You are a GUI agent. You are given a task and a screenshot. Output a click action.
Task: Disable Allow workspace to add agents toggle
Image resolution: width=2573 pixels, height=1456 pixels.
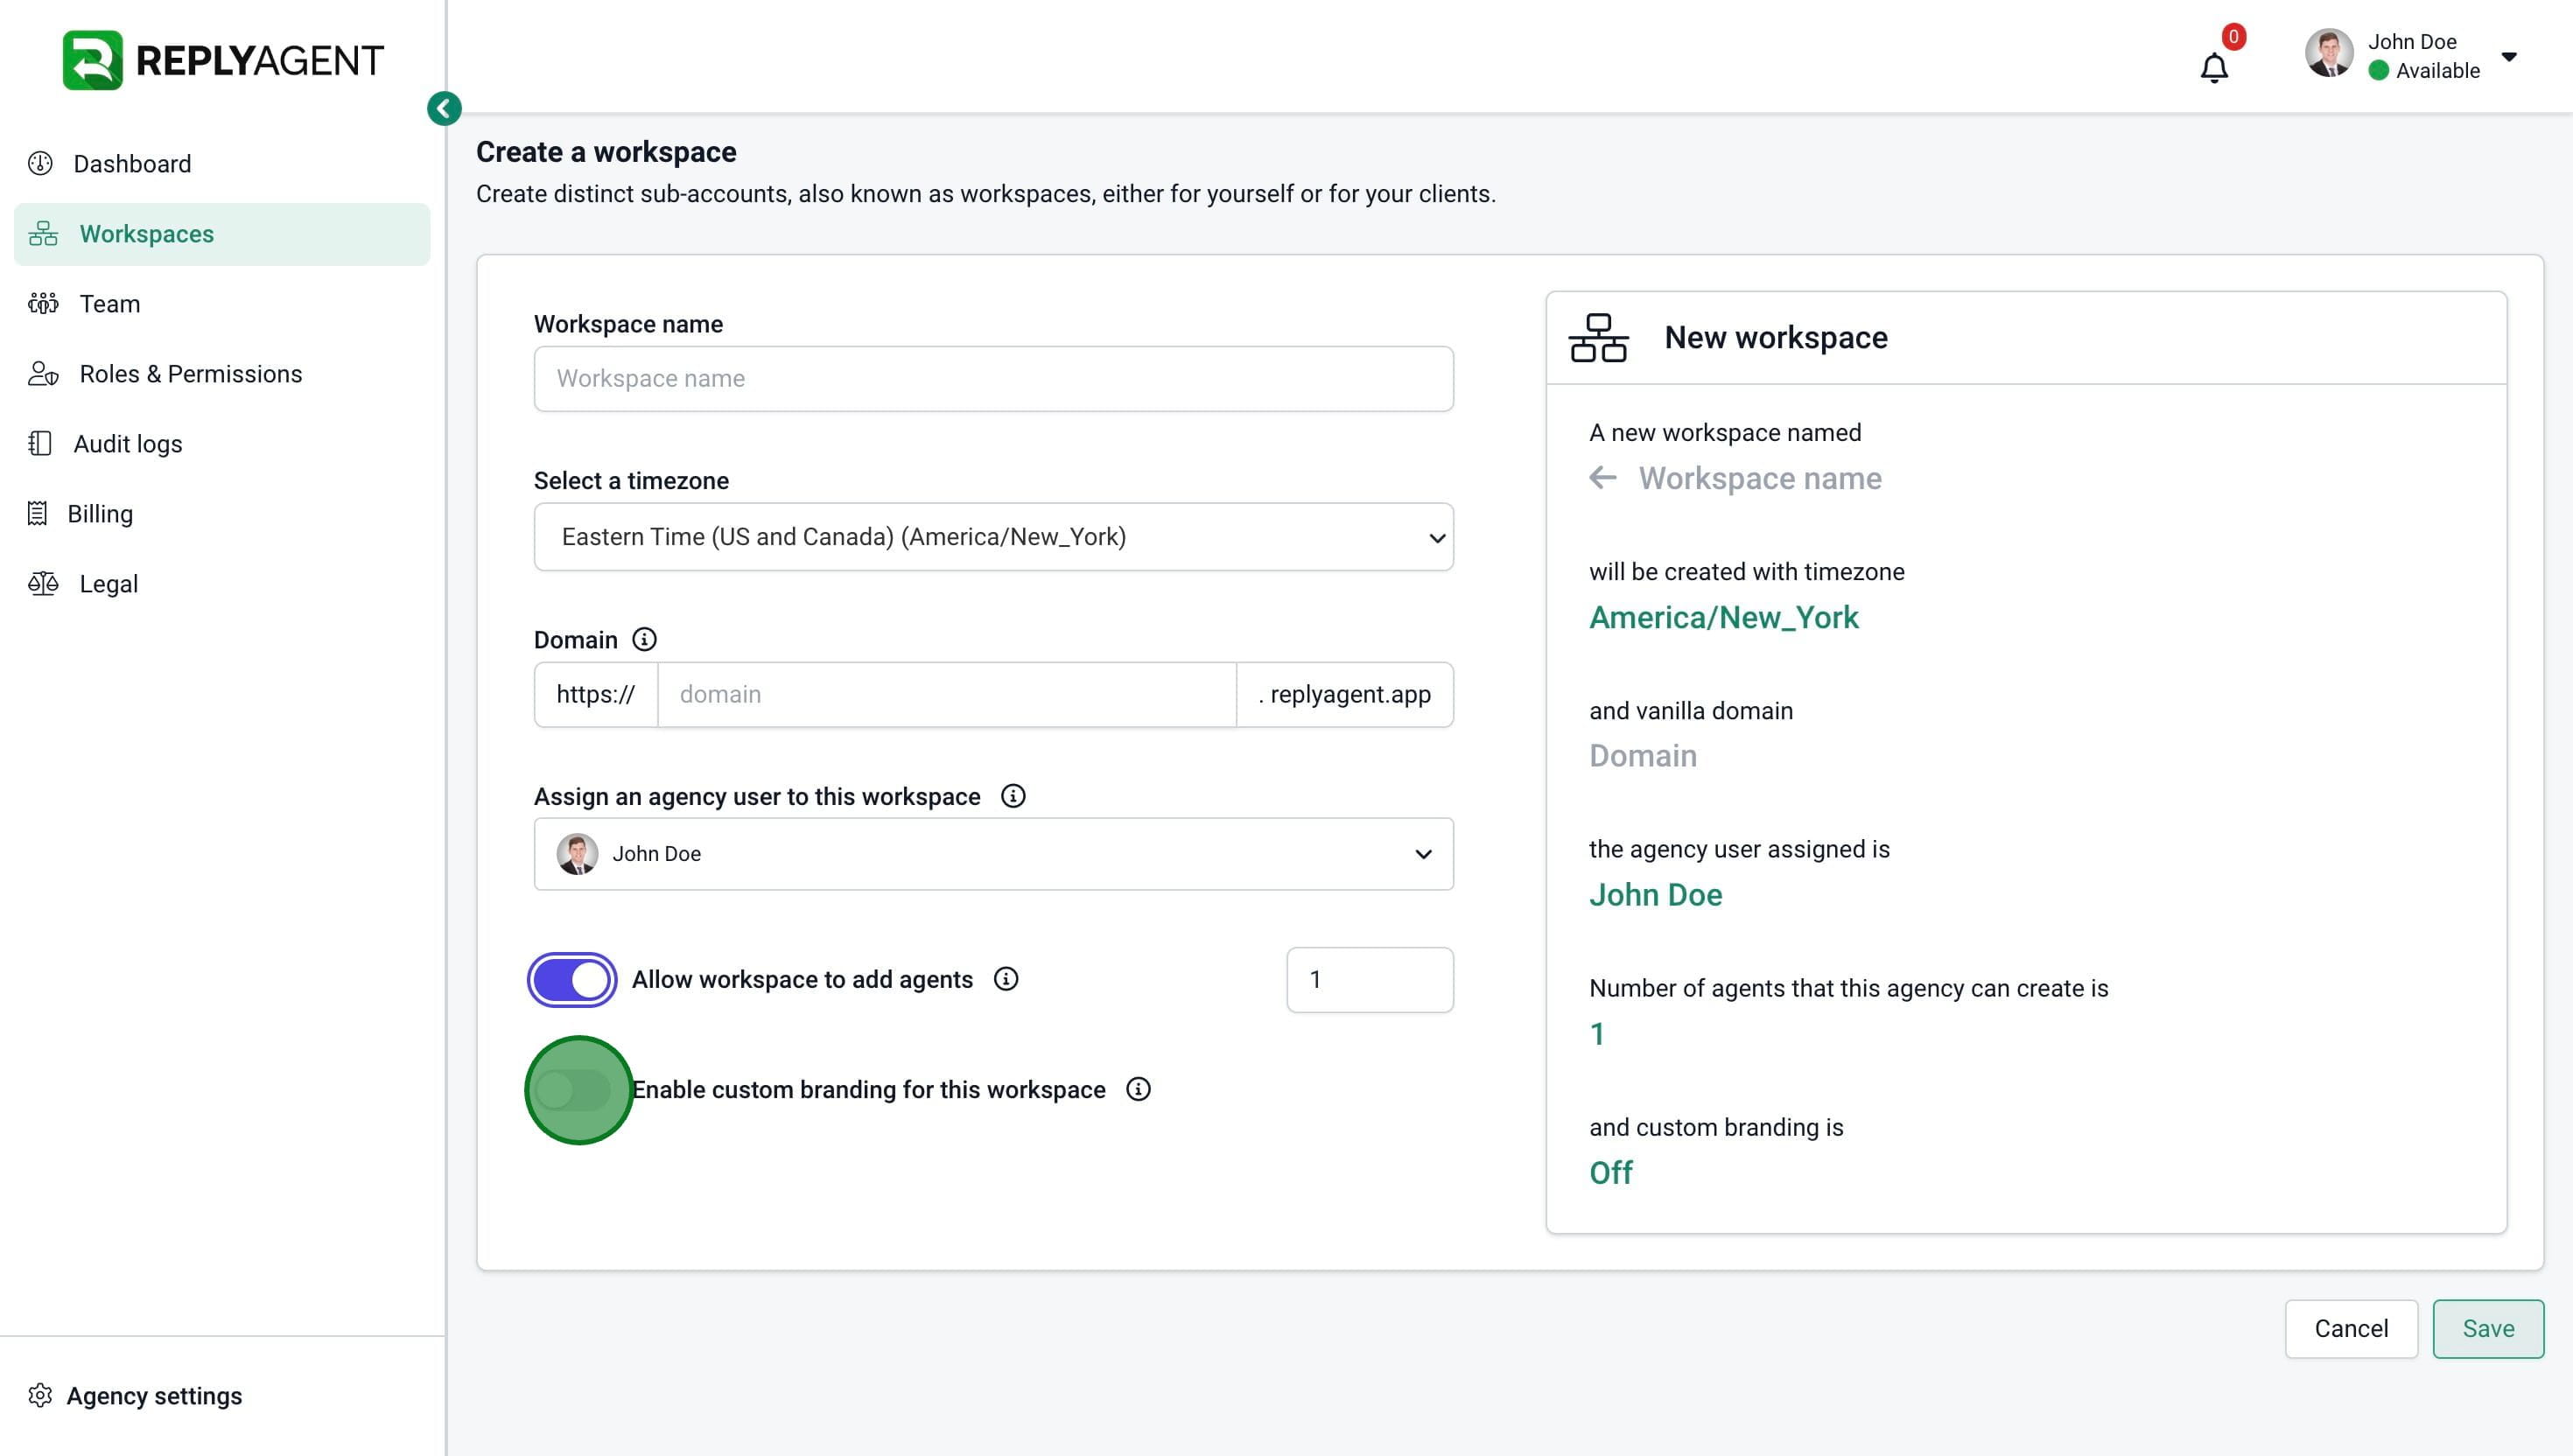(x=572, y=980)
